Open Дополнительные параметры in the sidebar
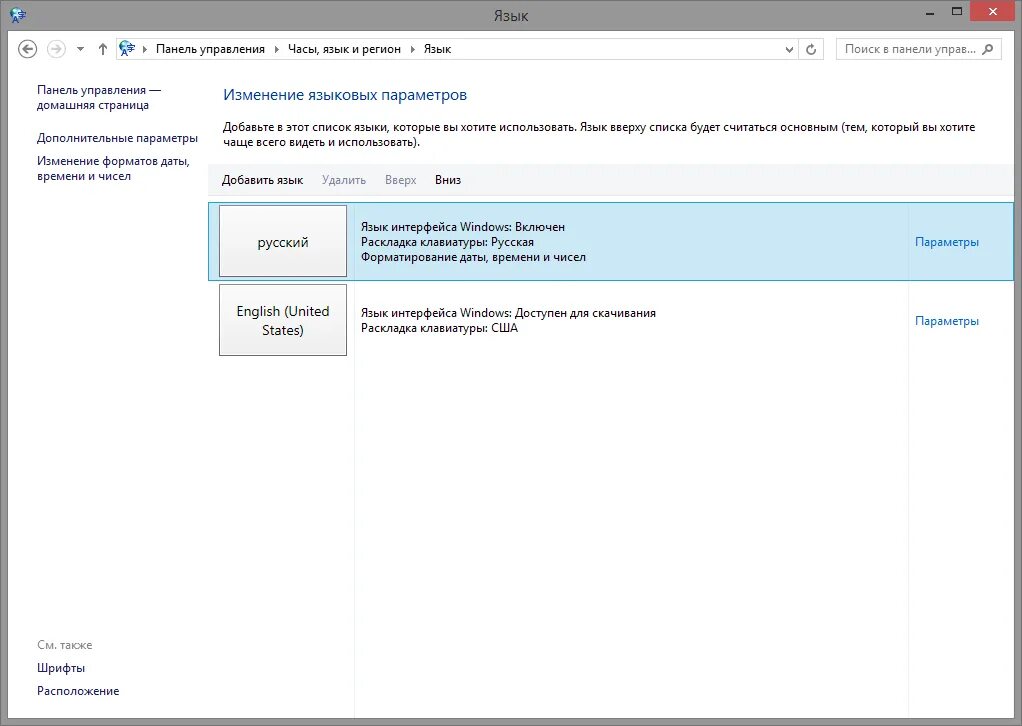Screen dimensions: 1022x726 [x=117, y=138]
